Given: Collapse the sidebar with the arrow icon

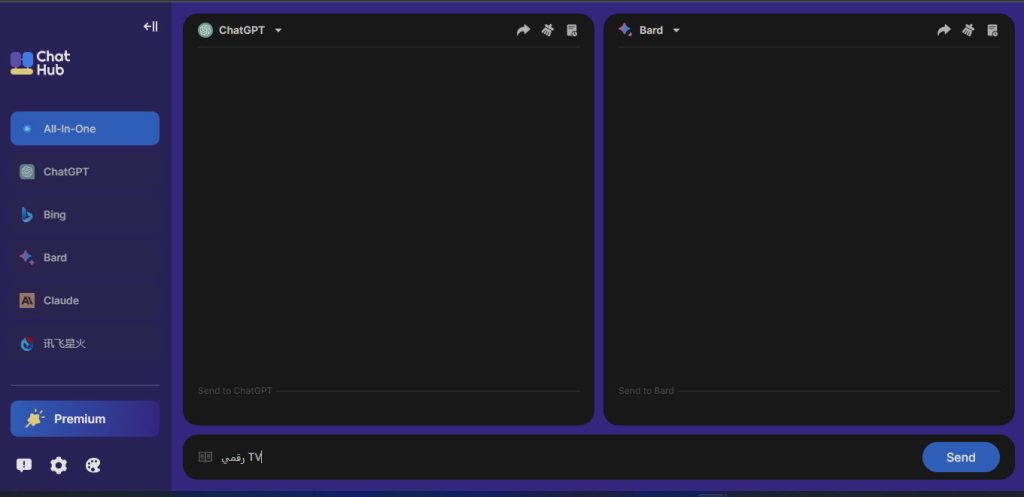Looking at the screenshot, I should pos(150,26).
